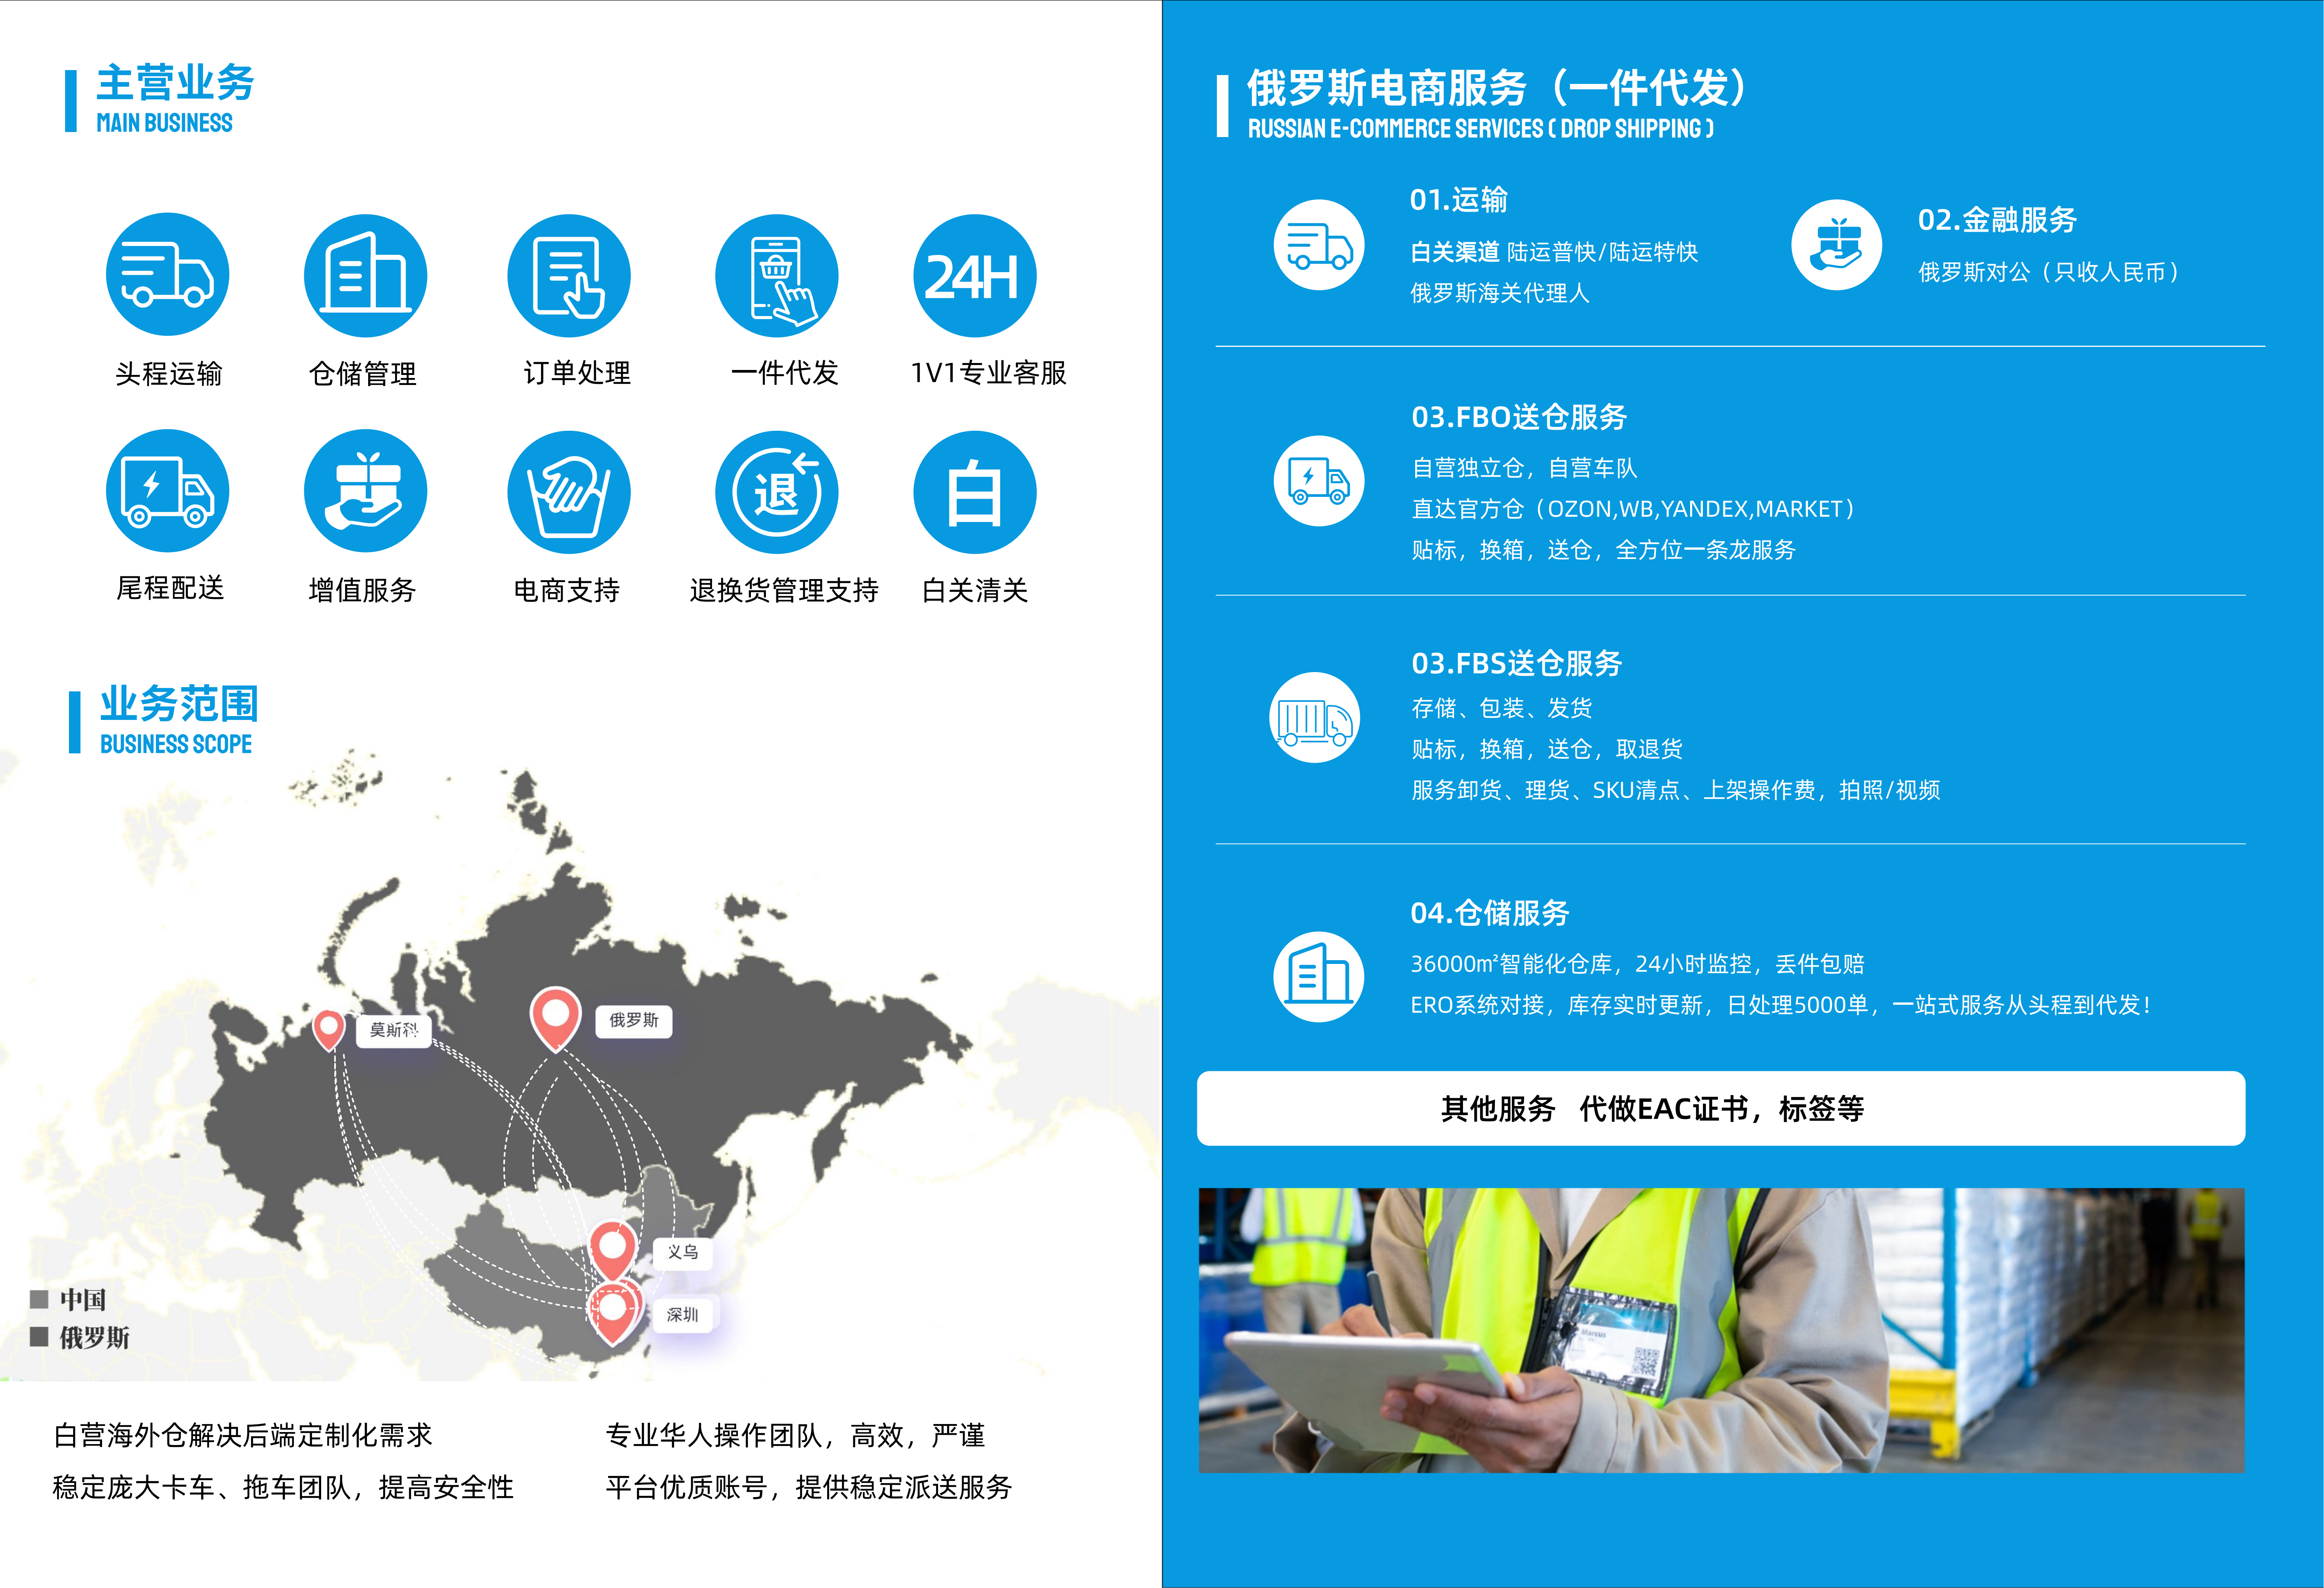Click the 02.金融服务 gift icon
This screenshot has height=1588, width=2324.
[x=1836, y=245]
